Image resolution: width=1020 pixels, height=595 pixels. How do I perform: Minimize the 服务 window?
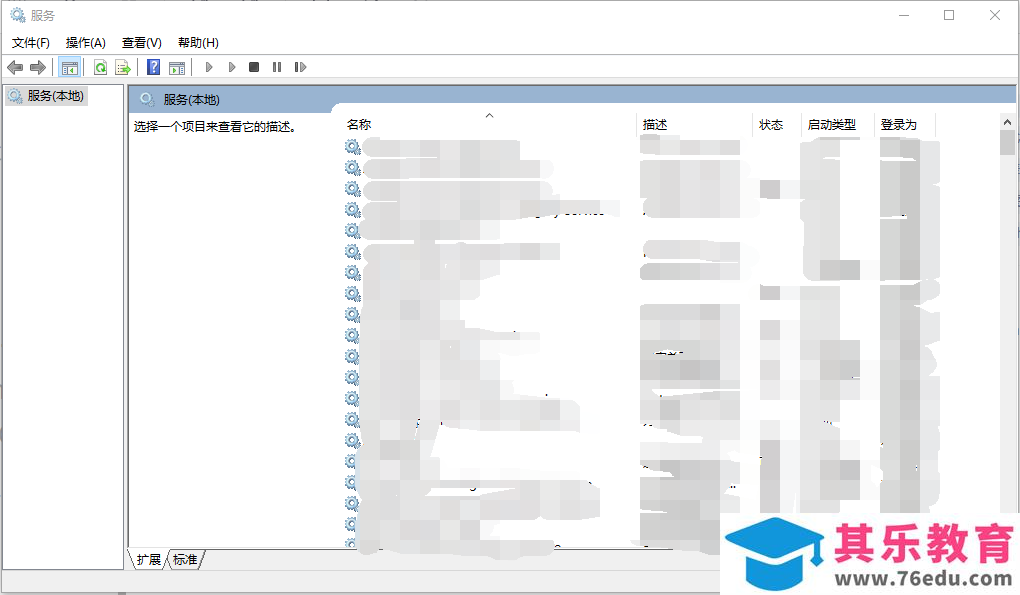pos(904,15)
